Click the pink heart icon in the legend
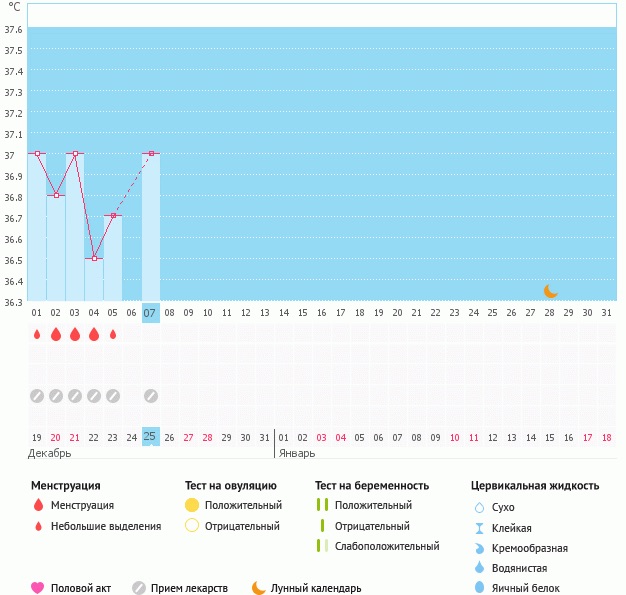The image size is (626, 595). point(38,588)
